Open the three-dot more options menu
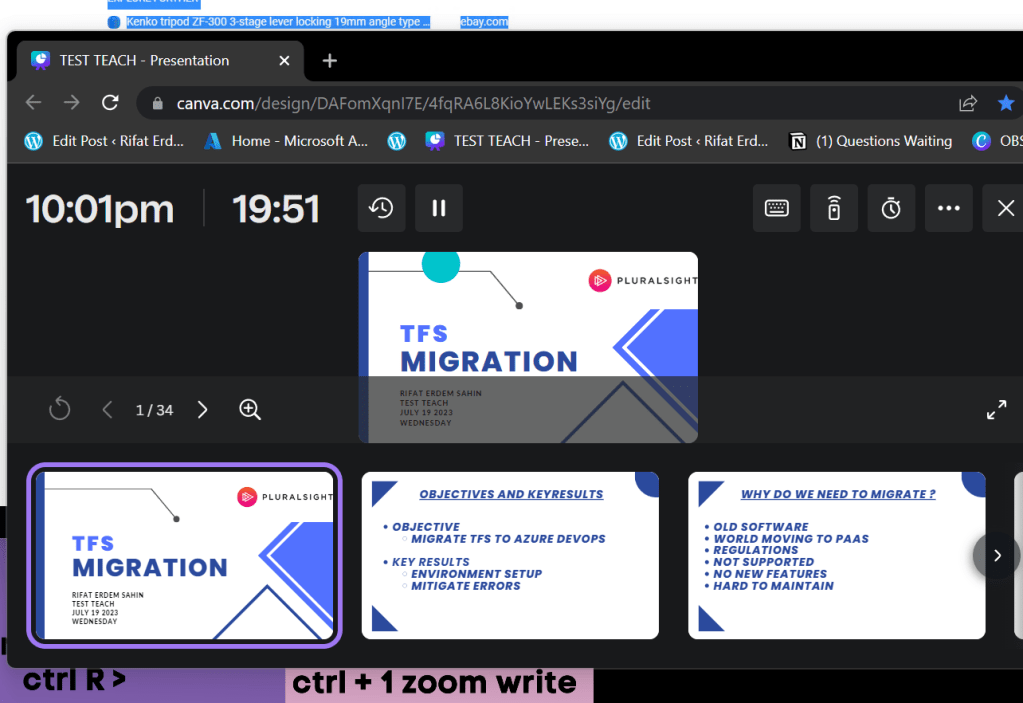The image size is (1023, 703). coord(949,208)
